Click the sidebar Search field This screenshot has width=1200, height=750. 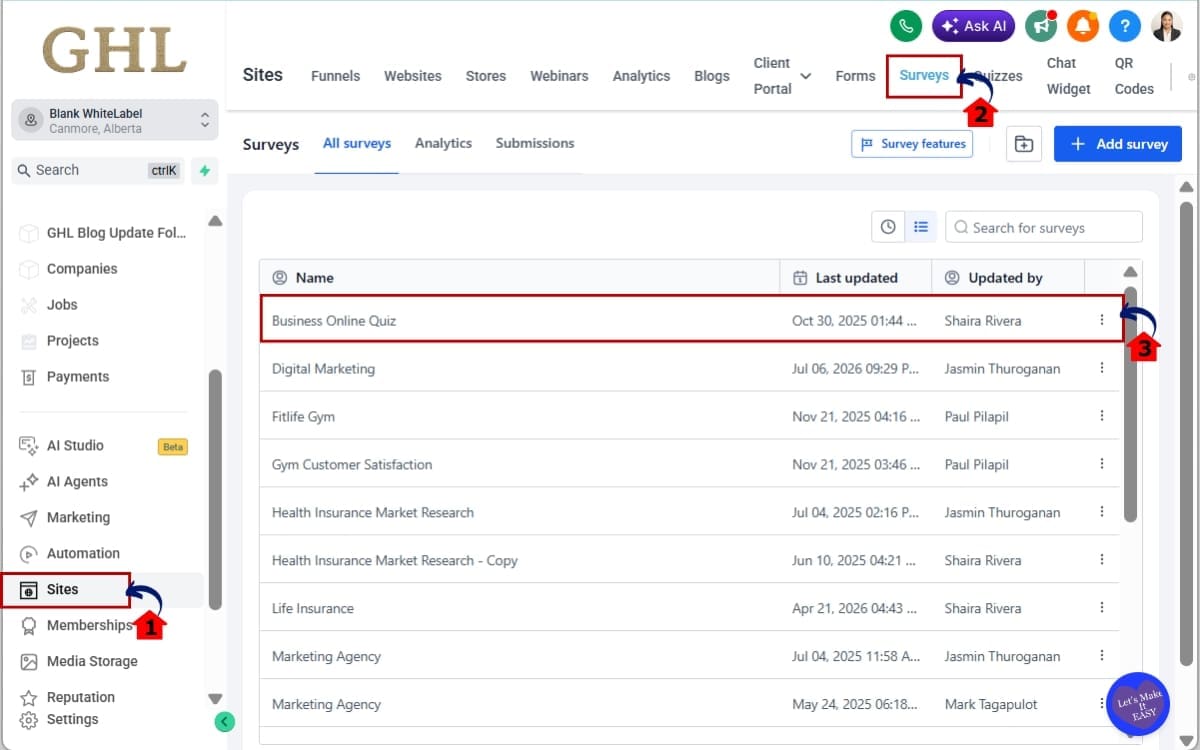(99, 170)
